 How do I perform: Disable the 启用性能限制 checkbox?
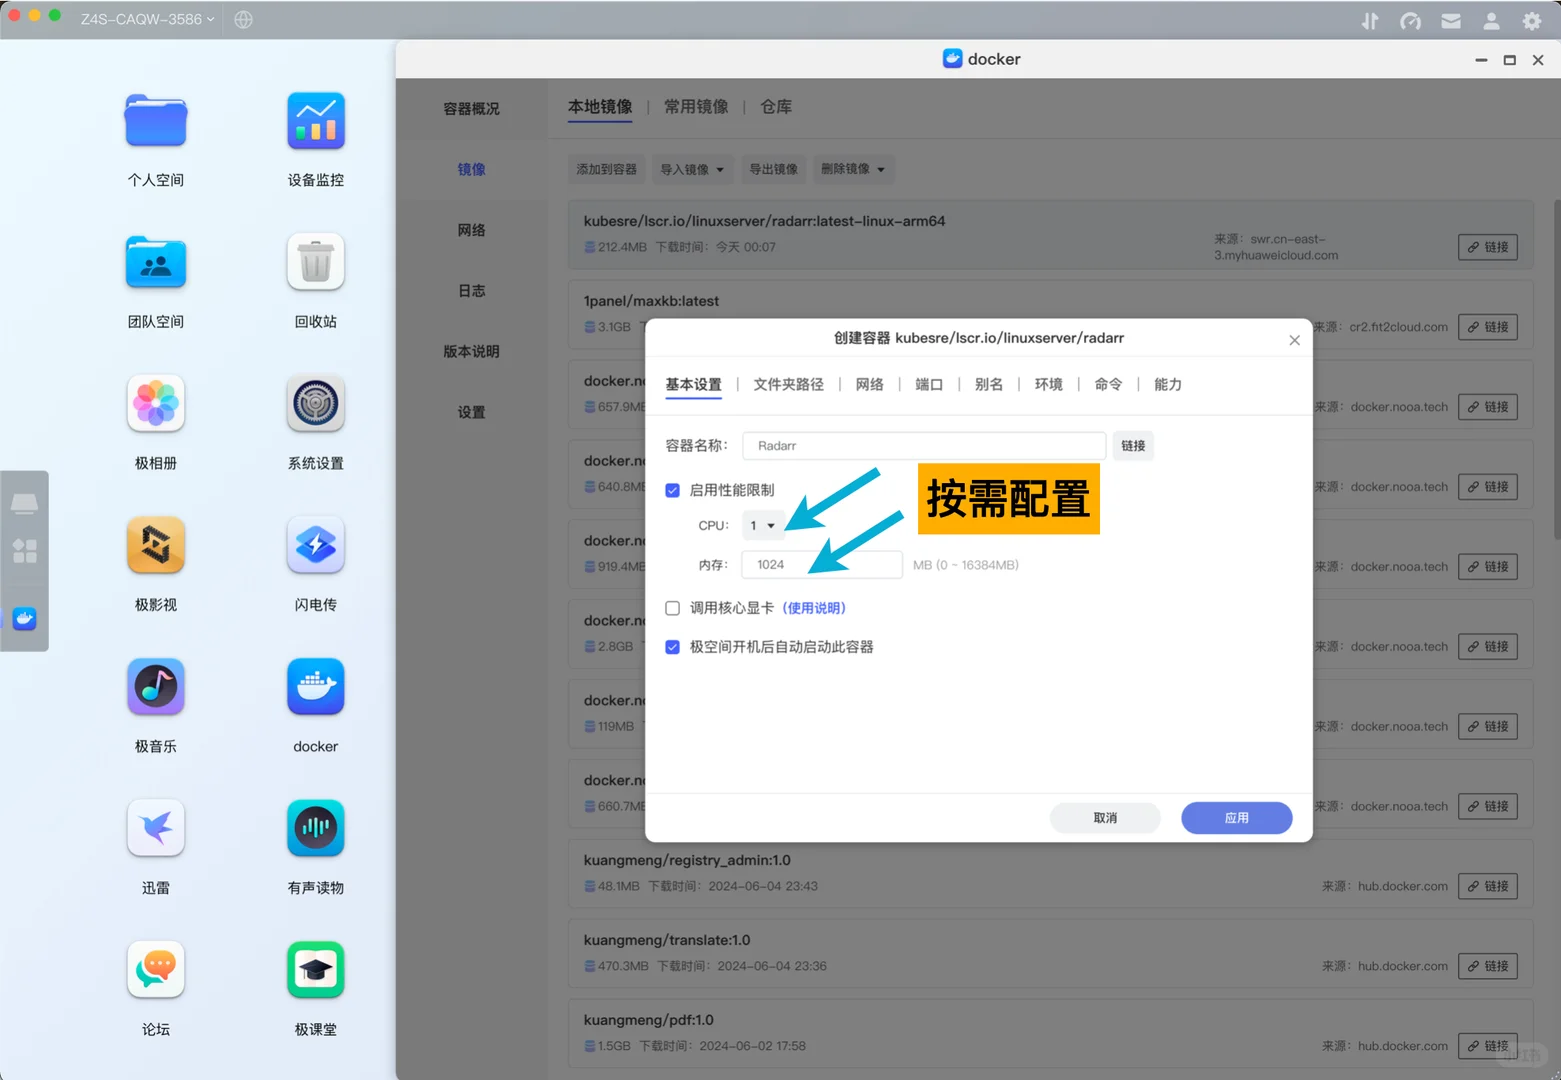[672, 490]
